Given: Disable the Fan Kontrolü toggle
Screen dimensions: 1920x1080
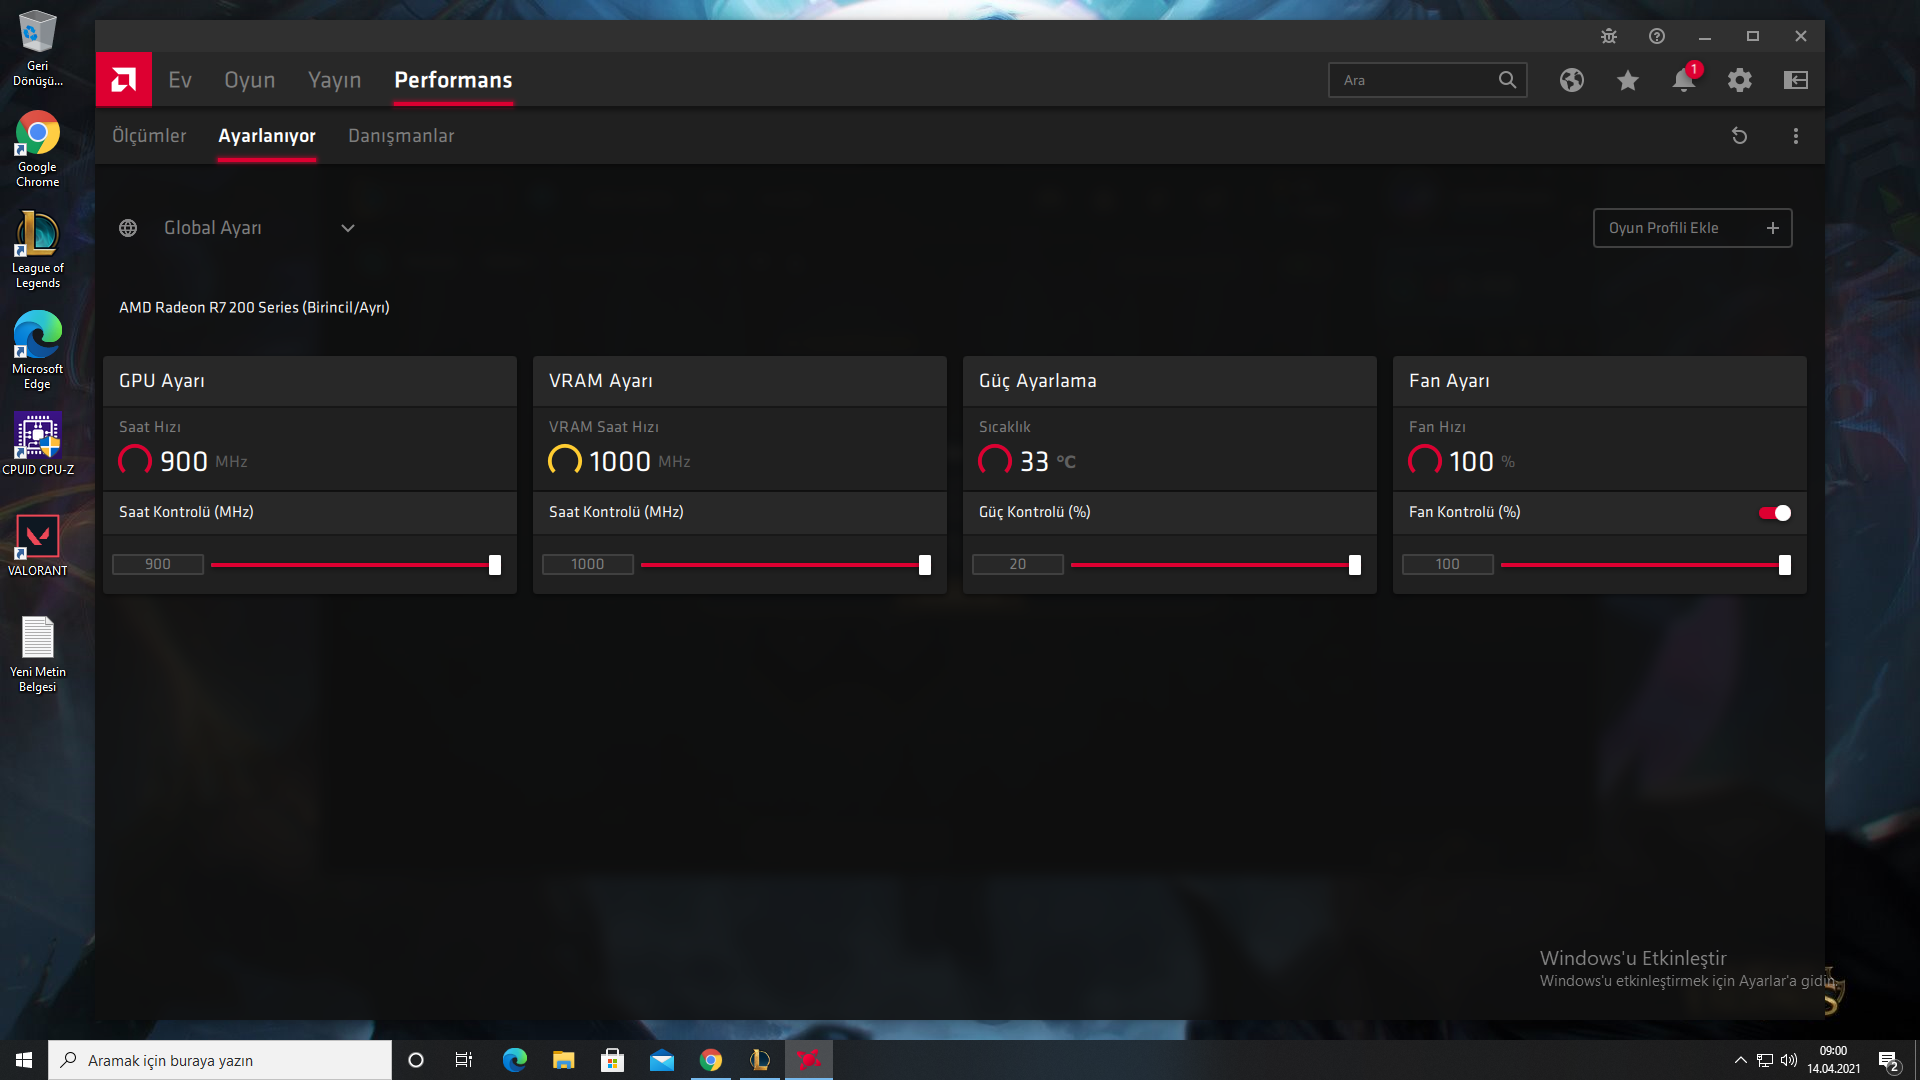Looking at the screenshot, I should point(1774,513).
